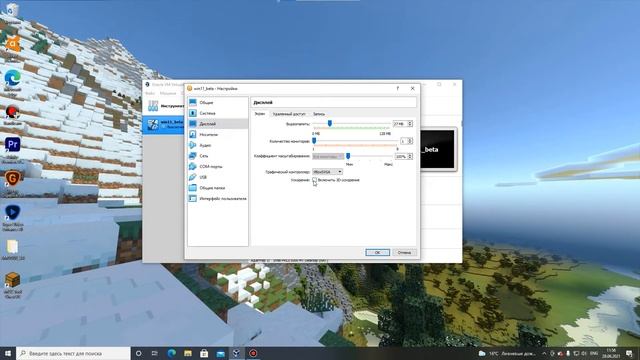
Task: Cancel with the Отмена button
Action: 404,253
